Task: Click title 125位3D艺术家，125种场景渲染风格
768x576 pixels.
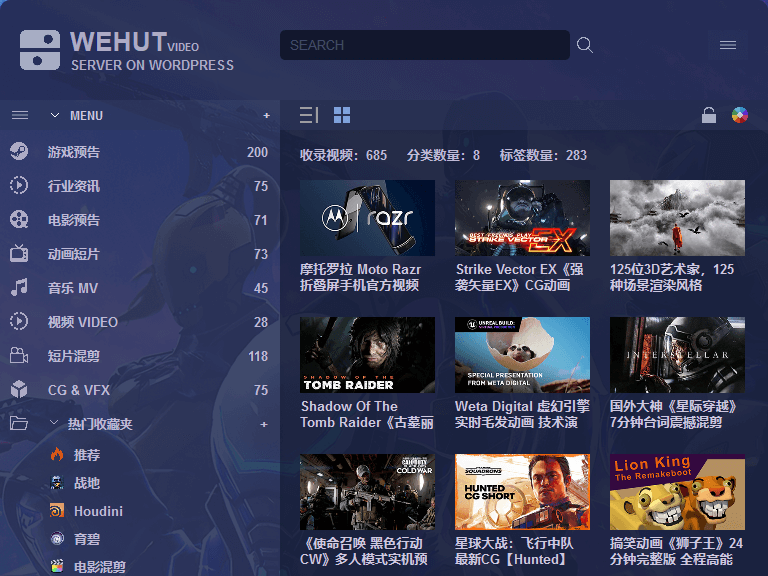Action: click(672, 277)
